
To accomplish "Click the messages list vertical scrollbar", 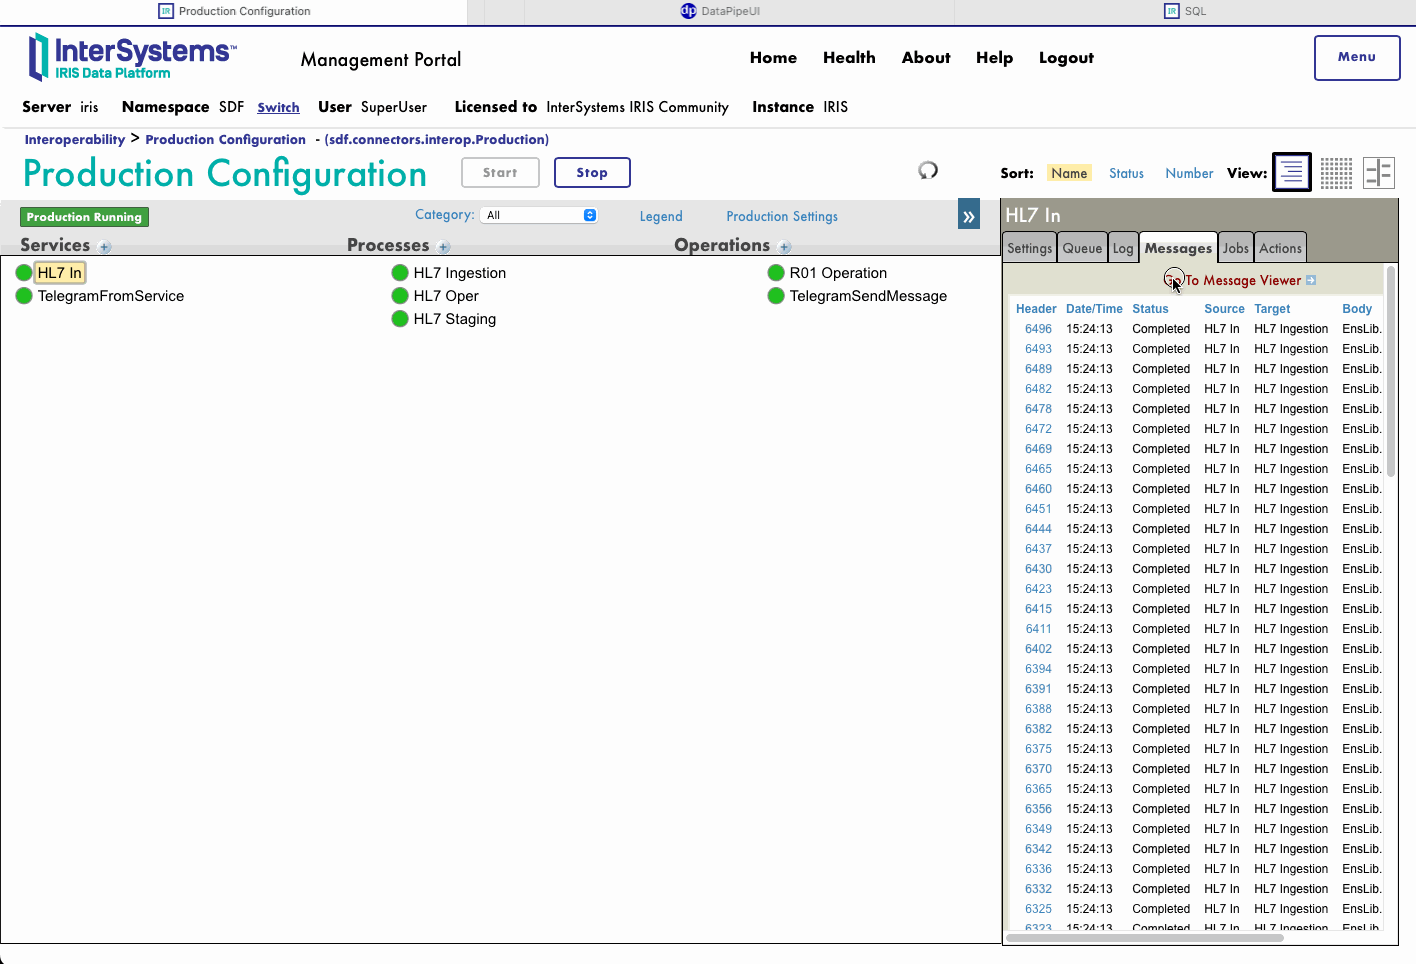I will [1390, 372].
